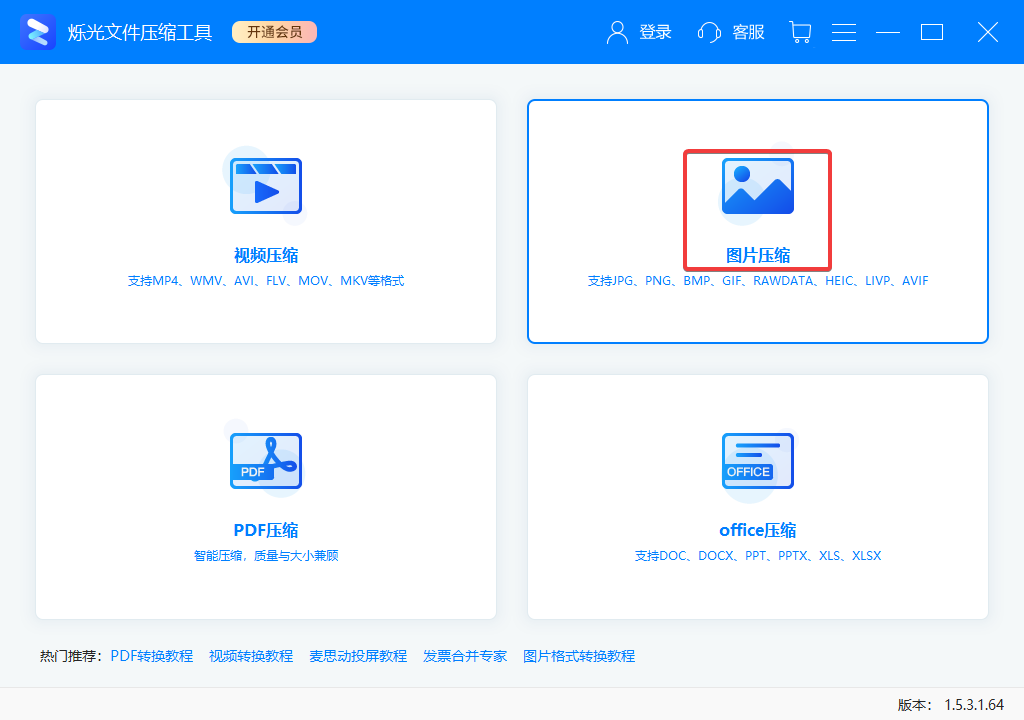Open the office压缩 compression tool
This screenshot has width=1024, height=720.
[x=757, y=530]
